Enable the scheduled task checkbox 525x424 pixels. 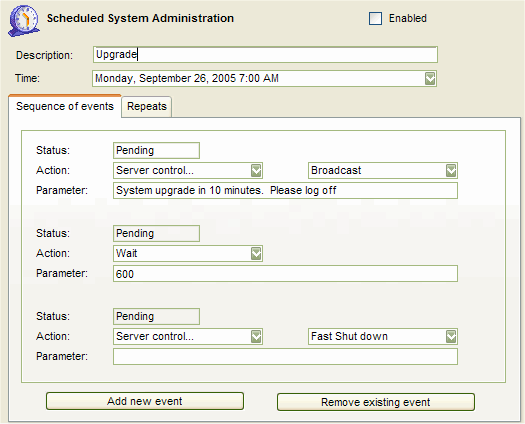coord(375,18)
